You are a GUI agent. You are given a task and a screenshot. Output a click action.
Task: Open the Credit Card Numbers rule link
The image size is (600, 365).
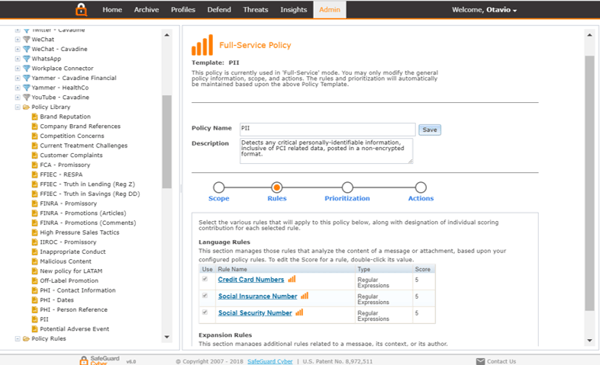click(x=251, y=279)
